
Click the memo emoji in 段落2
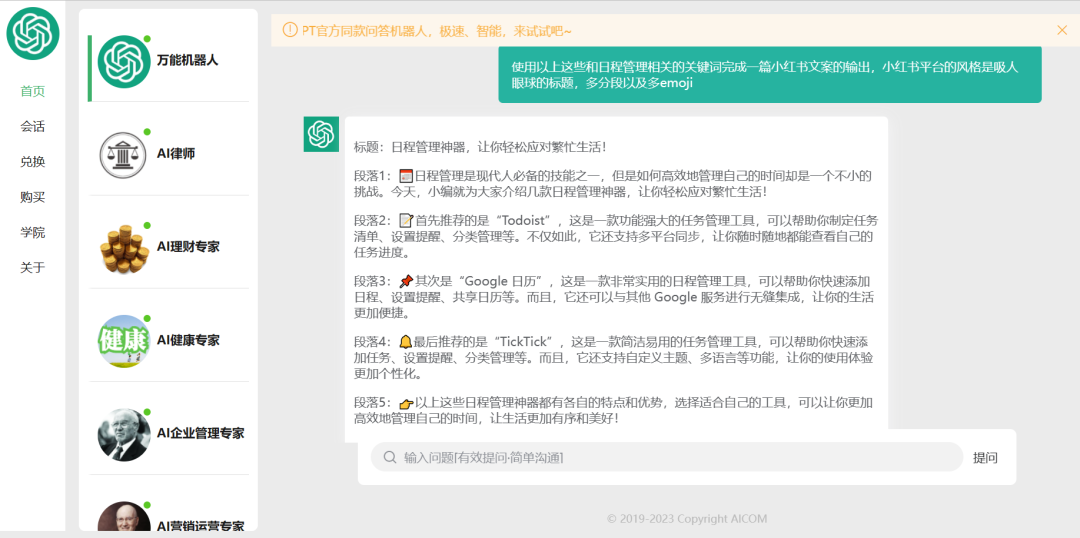coord(406,221)
